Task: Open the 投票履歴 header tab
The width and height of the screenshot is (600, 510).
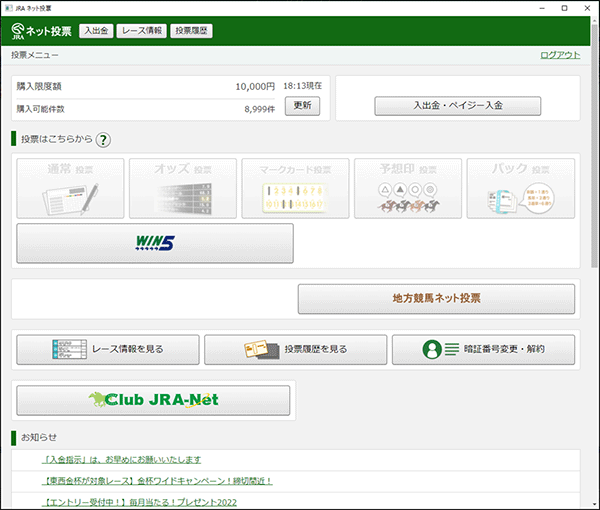Action: 191,31
